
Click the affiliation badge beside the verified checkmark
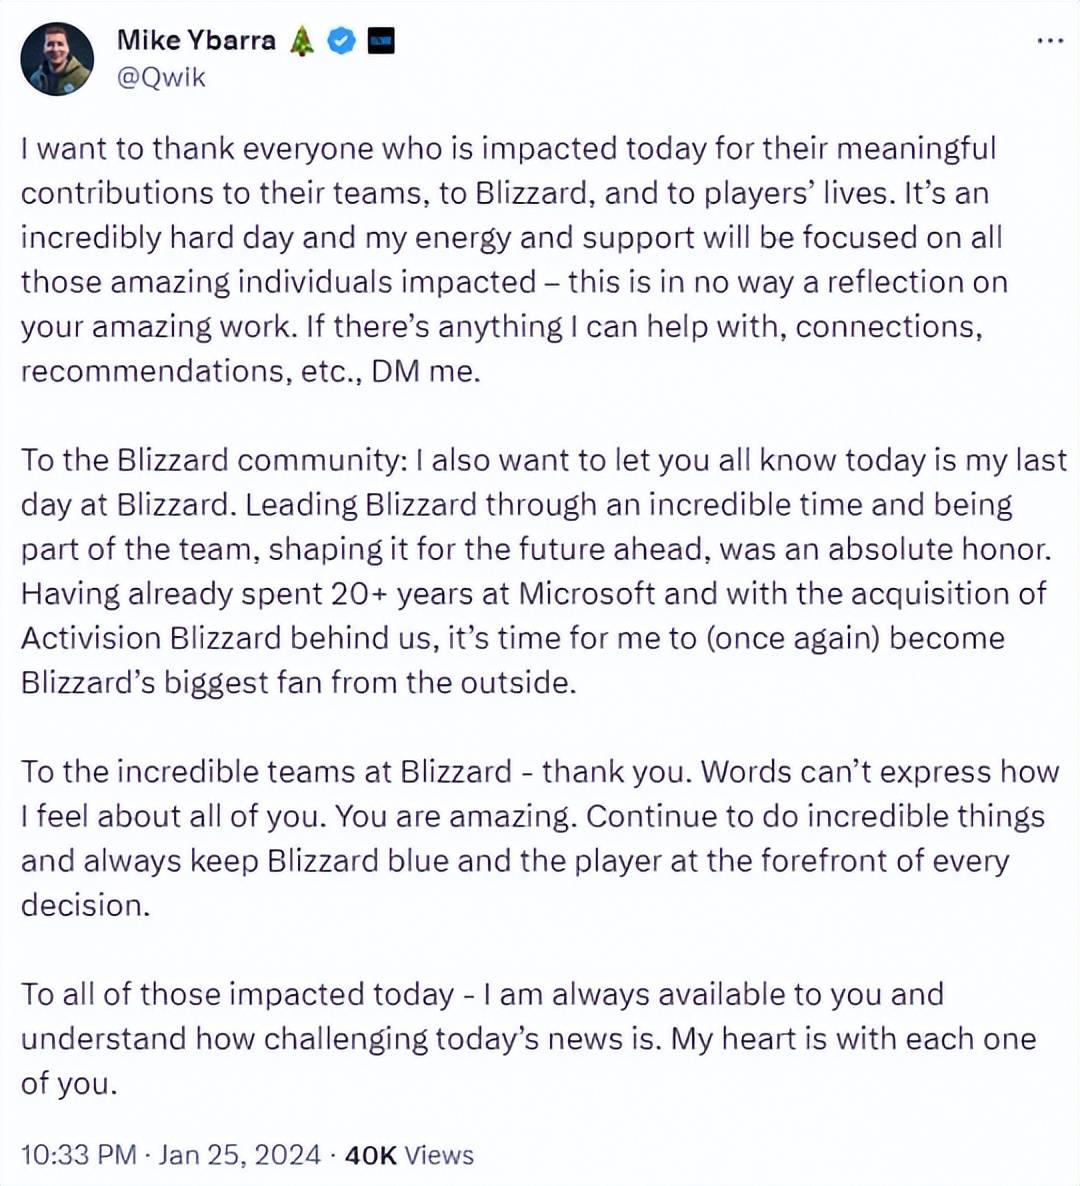pyautogui.click(x=381, y=41)
